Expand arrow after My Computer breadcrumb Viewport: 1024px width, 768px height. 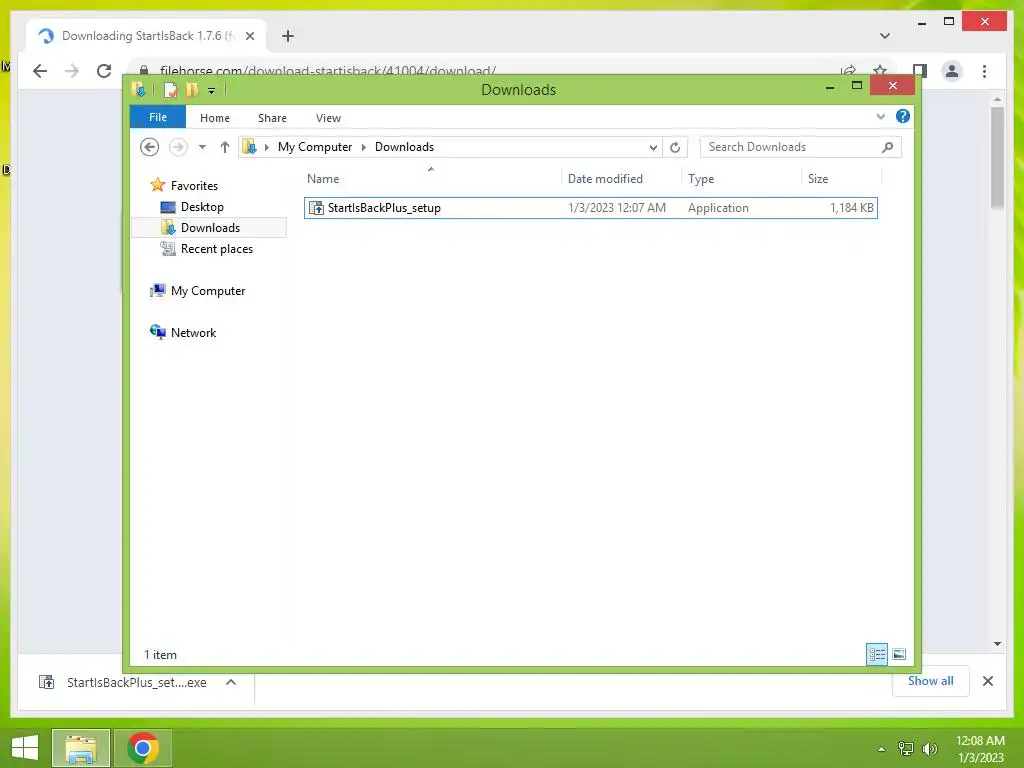(x=364, y=147)
